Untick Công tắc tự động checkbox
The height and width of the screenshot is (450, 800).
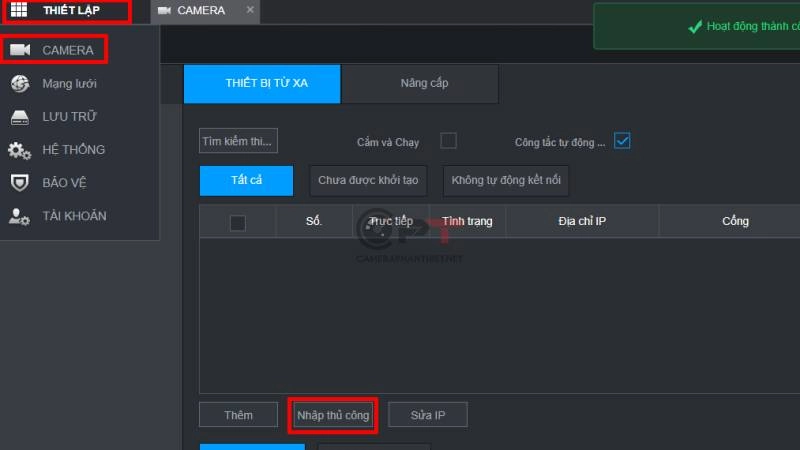tap(622, 141)
